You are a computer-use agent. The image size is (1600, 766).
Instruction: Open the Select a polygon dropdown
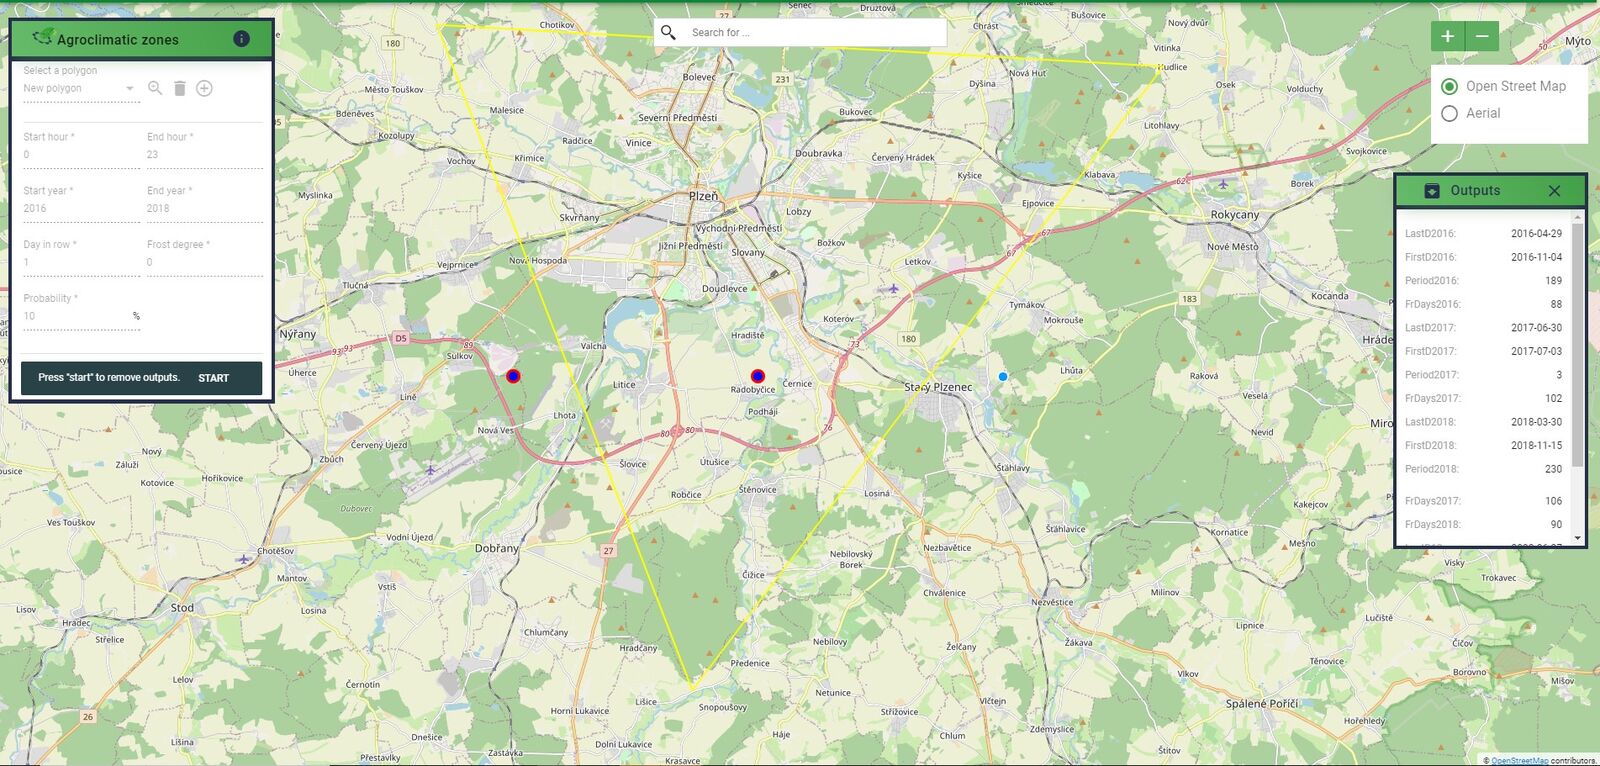(79, 89)
